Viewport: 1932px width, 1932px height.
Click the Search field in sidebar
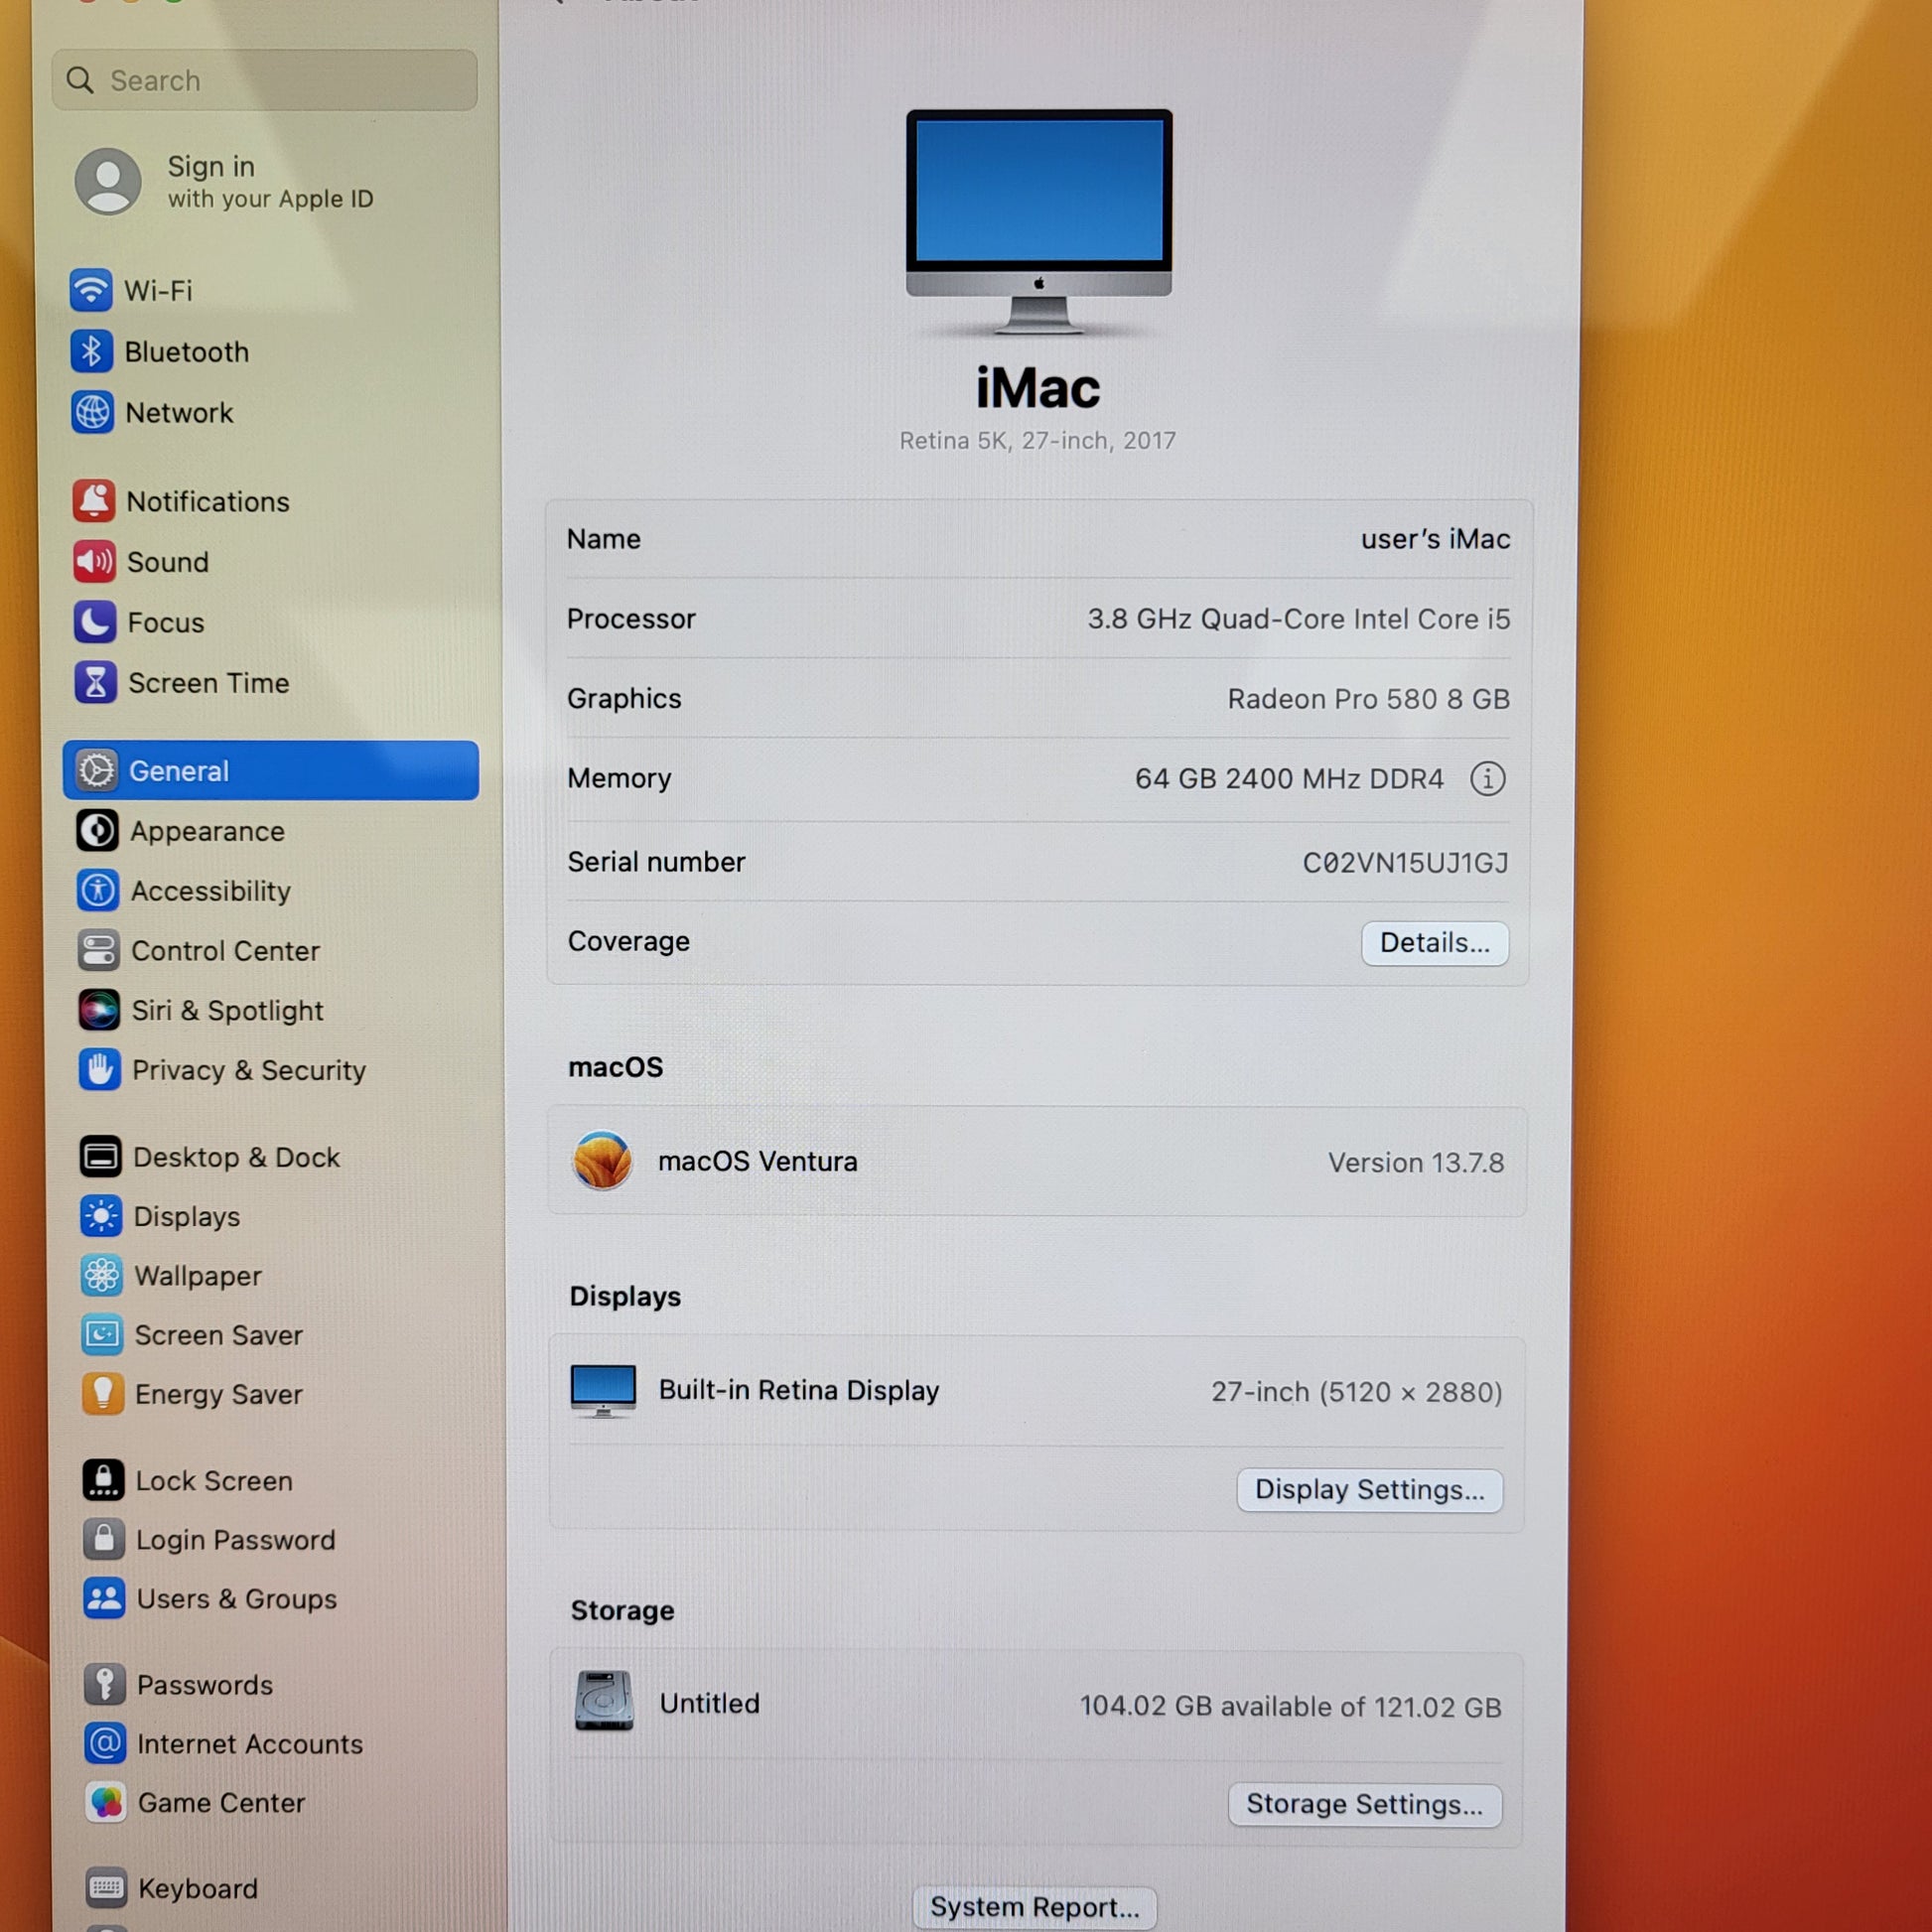[x=265, y=80]
